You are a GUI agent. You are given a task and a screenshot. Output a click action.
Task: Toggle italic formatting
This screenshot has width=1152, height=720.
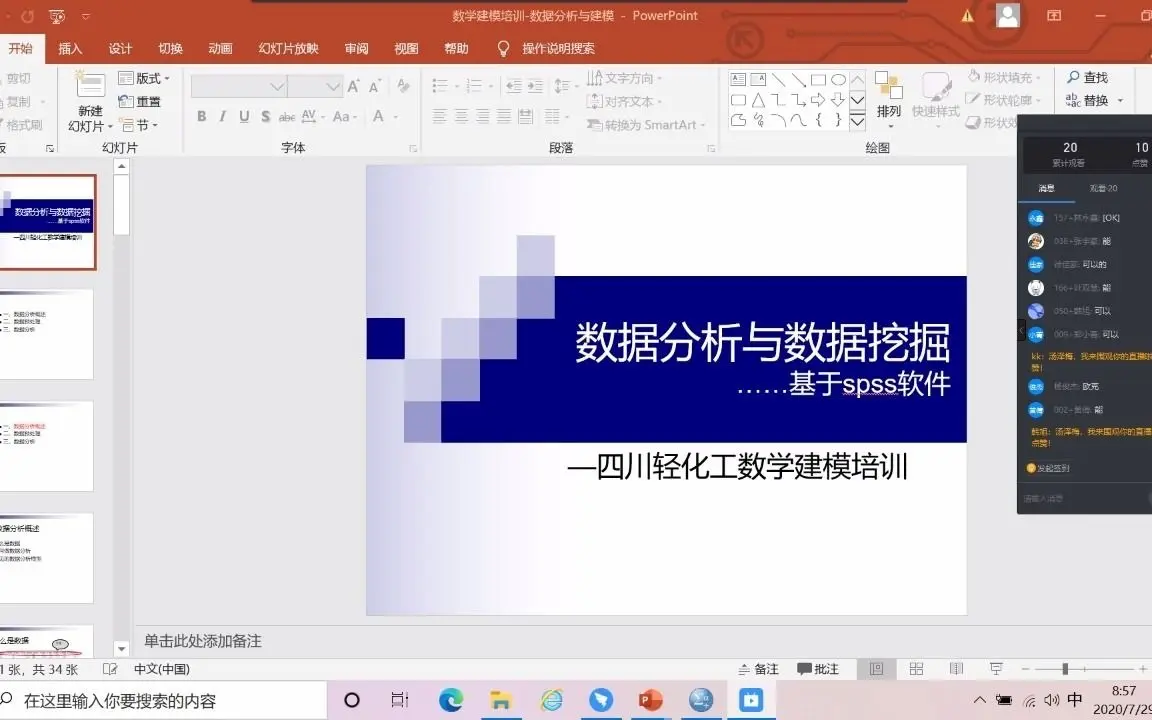223,116
